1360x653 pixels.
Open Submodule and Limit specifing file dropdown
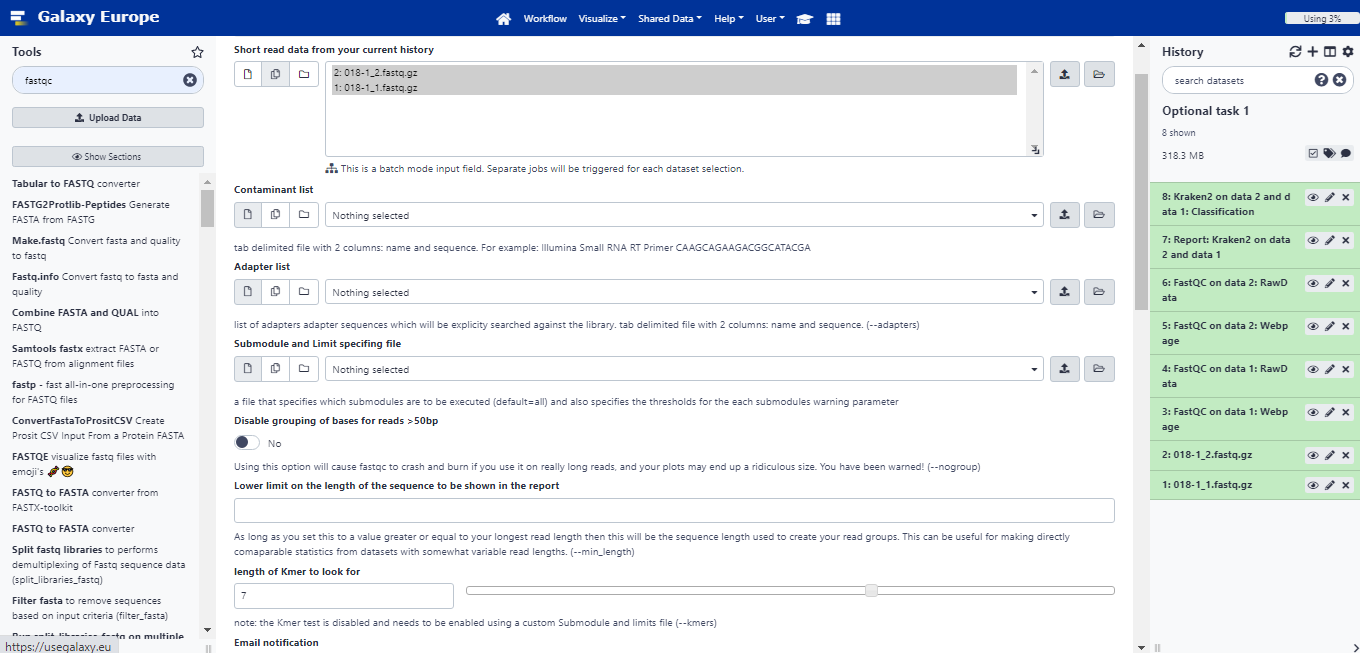(684, 369)
